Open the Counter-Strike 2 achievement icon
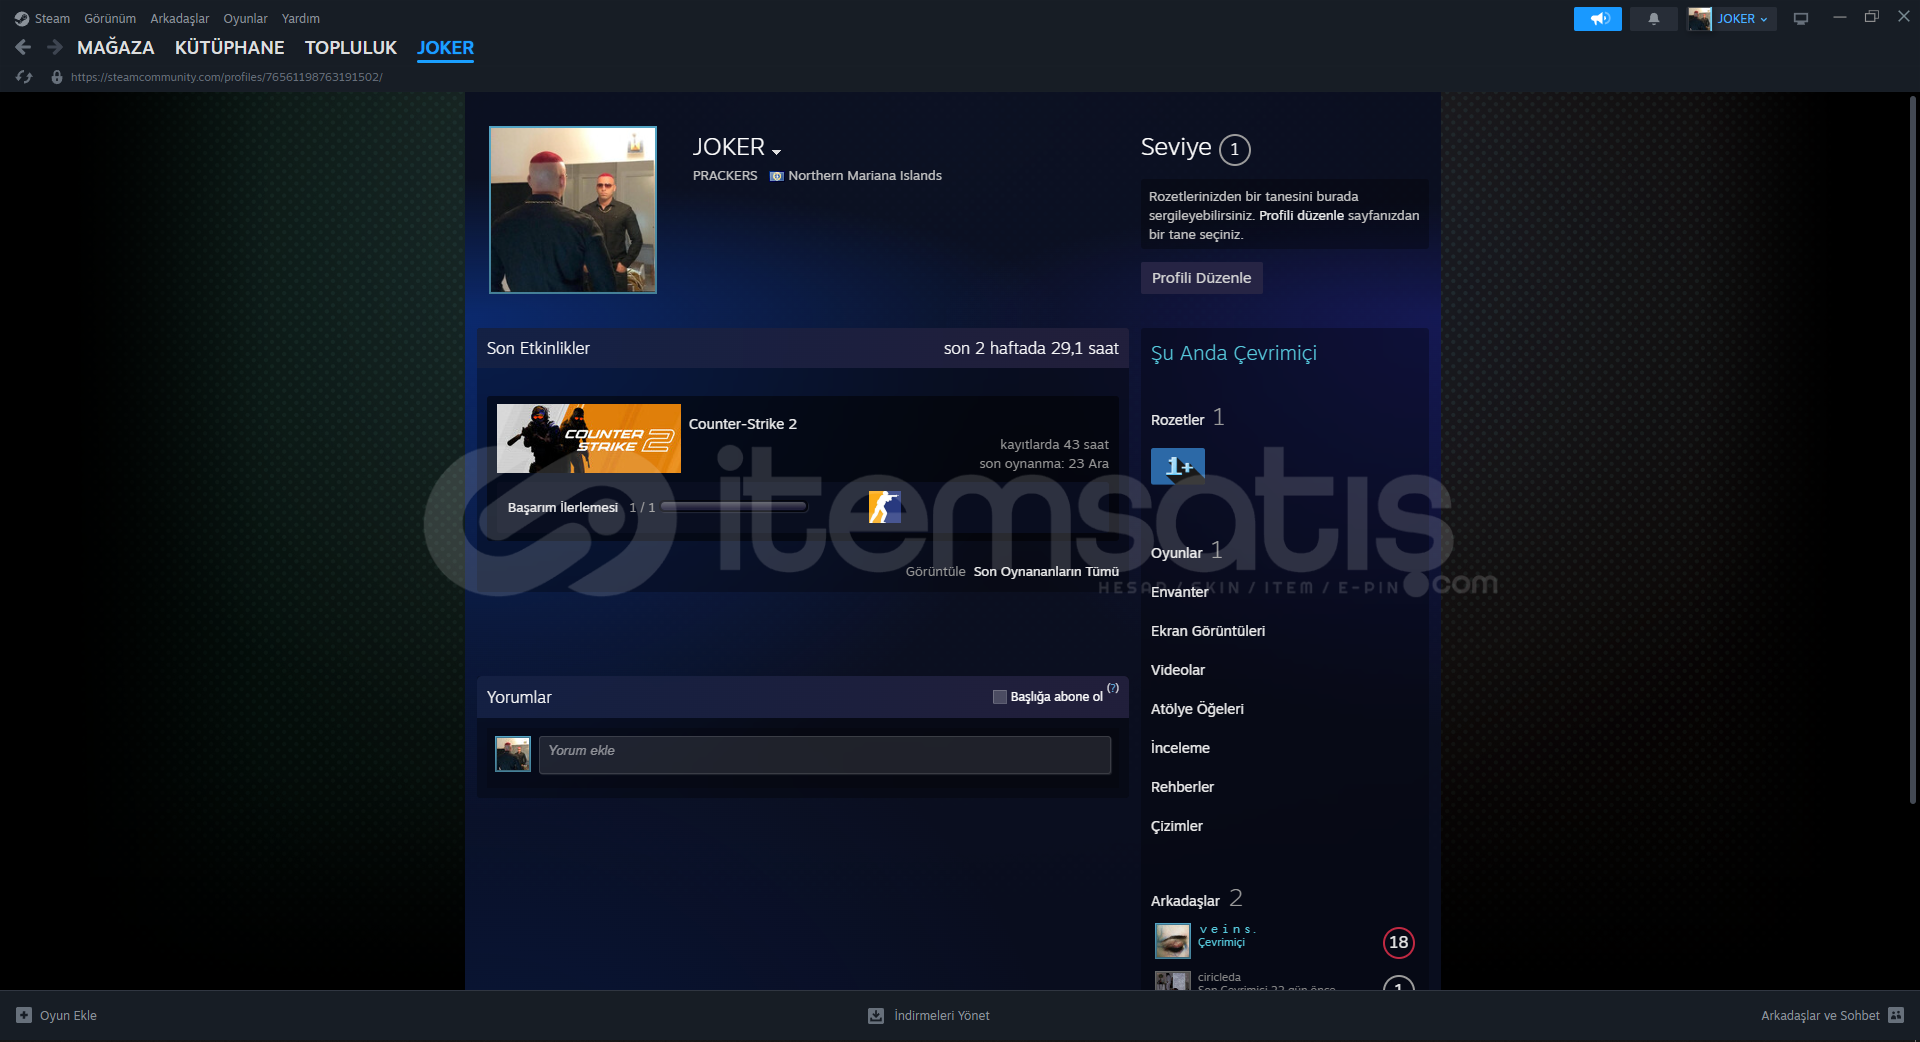The height and width of the screenshot is (1042, 1920). click(884, 507)
